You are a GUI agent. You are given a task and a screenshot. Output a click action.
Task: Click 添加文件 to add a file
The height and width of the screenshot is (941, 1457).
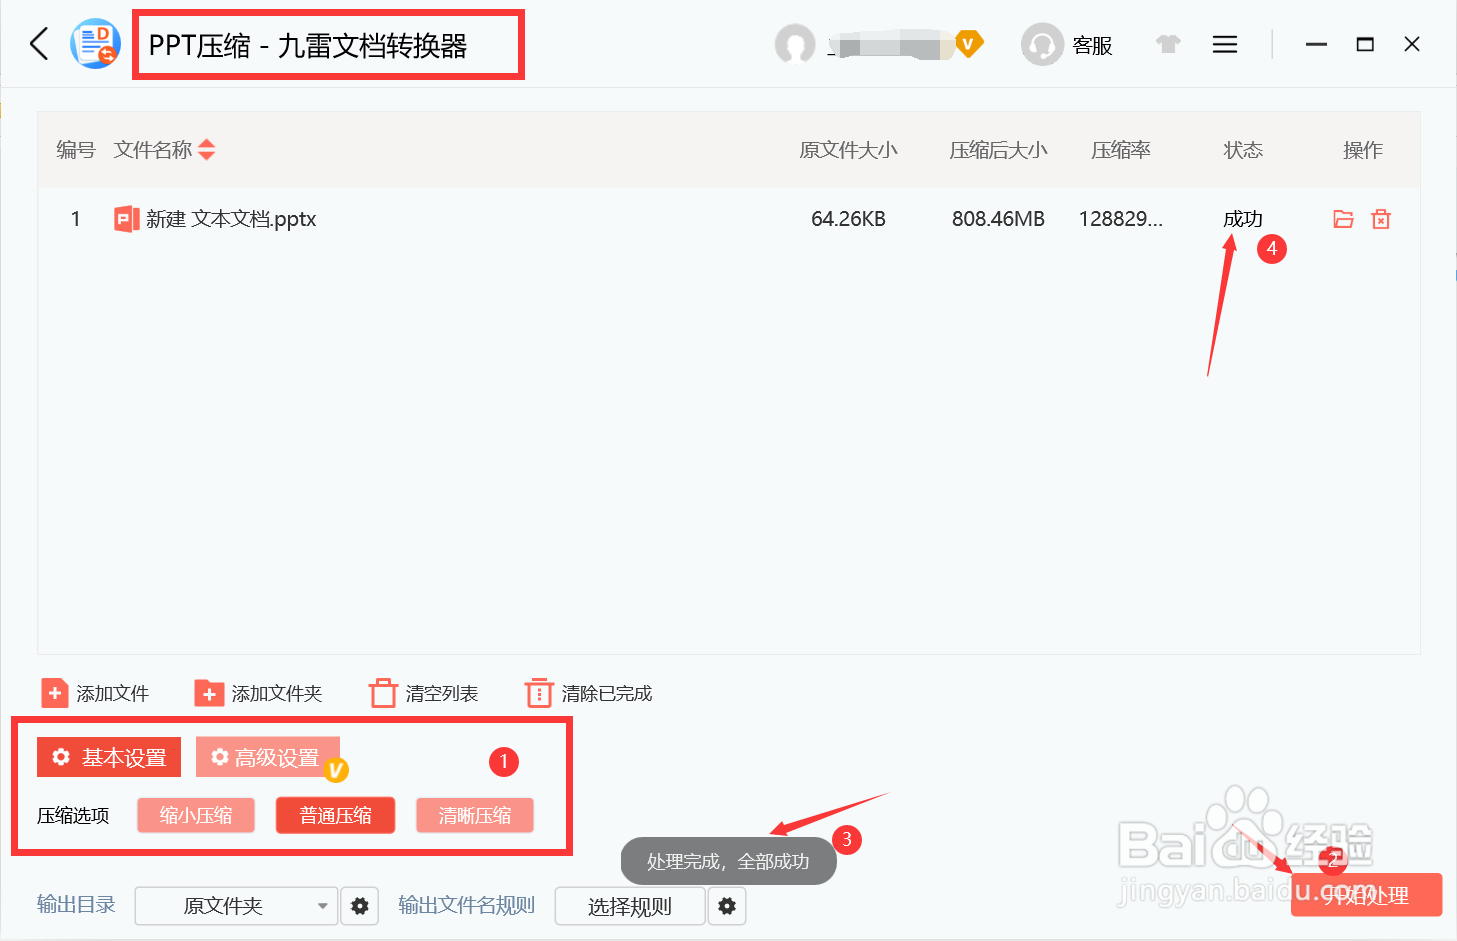95,693
